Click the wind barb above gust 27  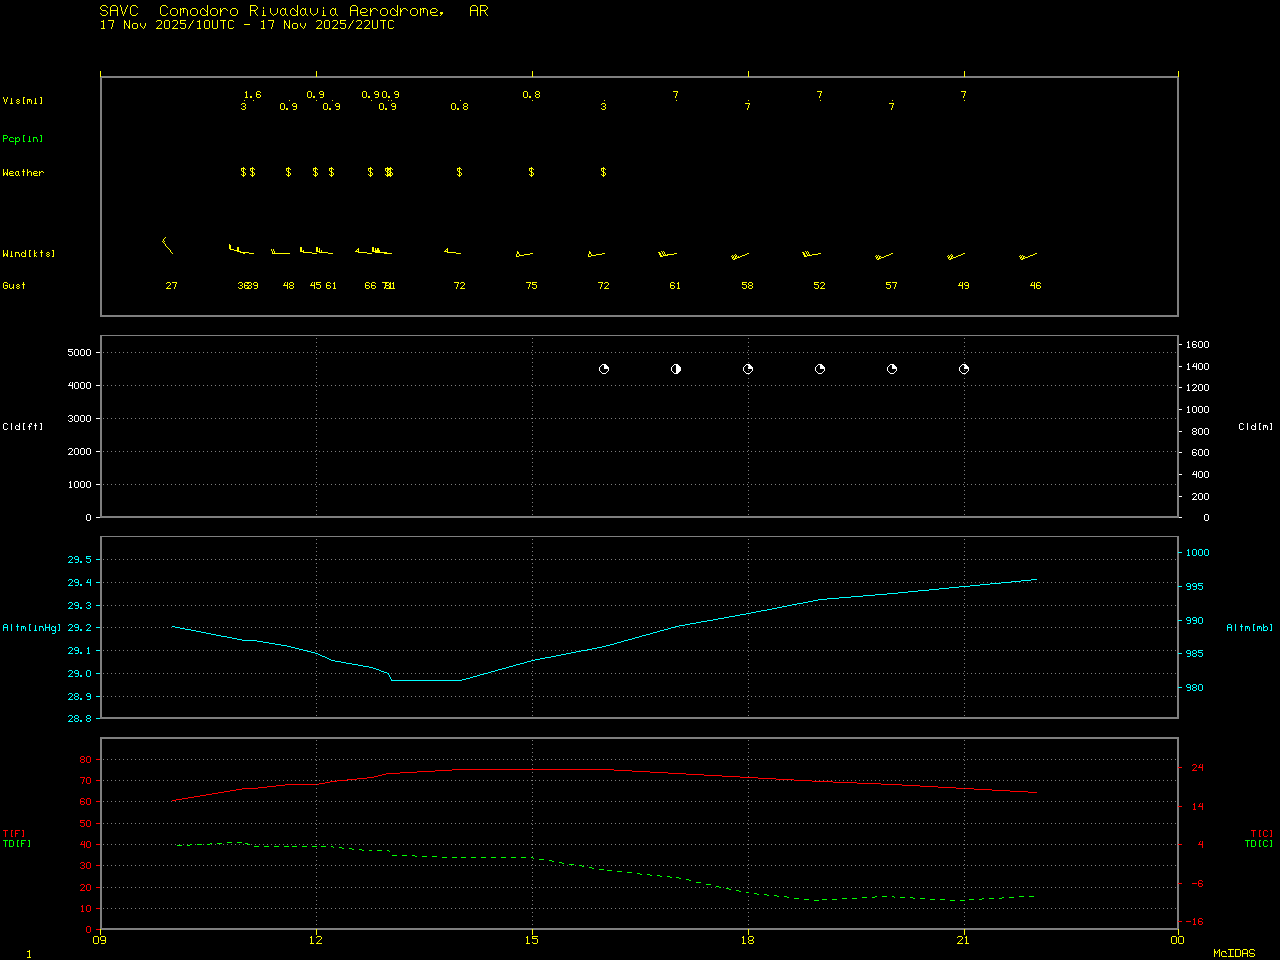point(167,245)
